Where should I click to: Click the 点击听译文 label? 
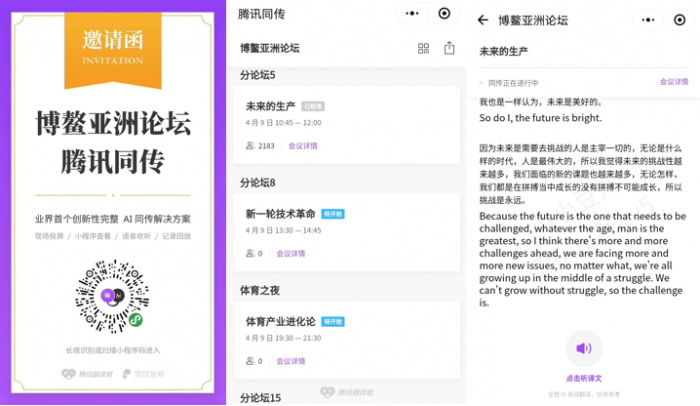point(584,378)
